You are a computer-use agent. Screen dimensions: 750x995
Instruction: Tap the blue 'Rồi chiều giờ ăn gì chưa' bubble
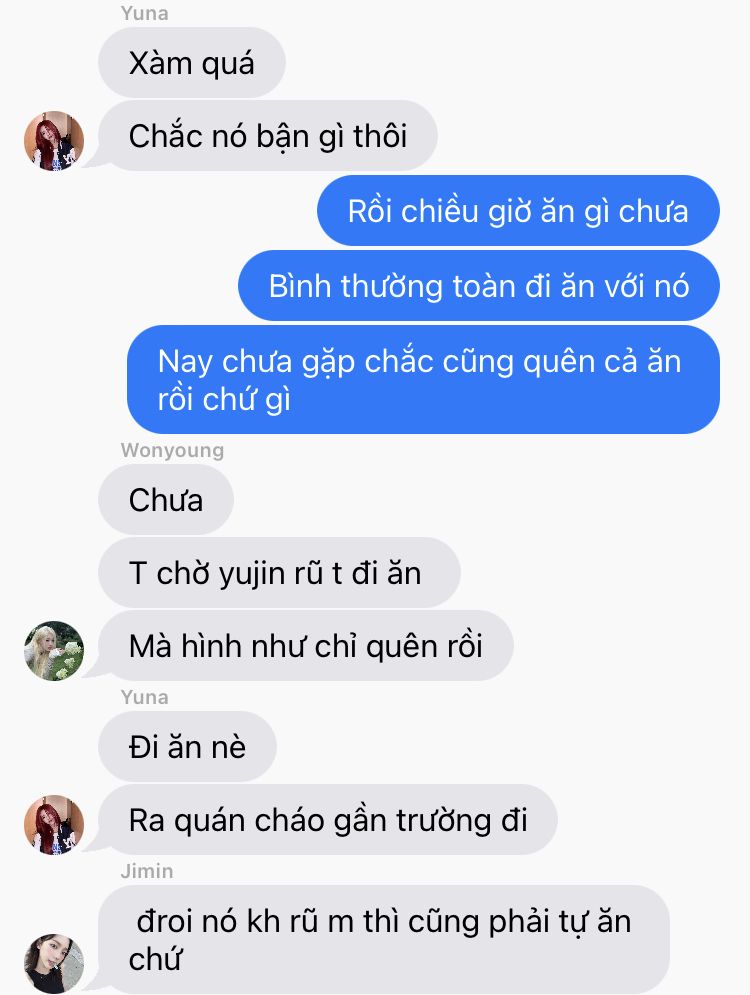pyautogui.click(x=518, y=211)
